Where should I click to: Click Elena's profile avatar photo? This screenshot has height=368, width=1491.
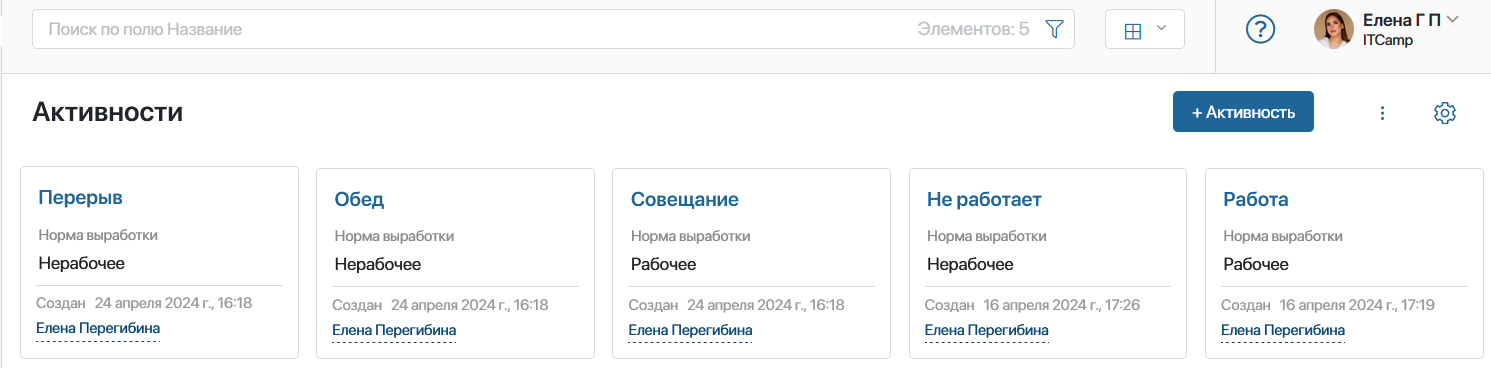pyautogui.click(x=1333, y=30)
